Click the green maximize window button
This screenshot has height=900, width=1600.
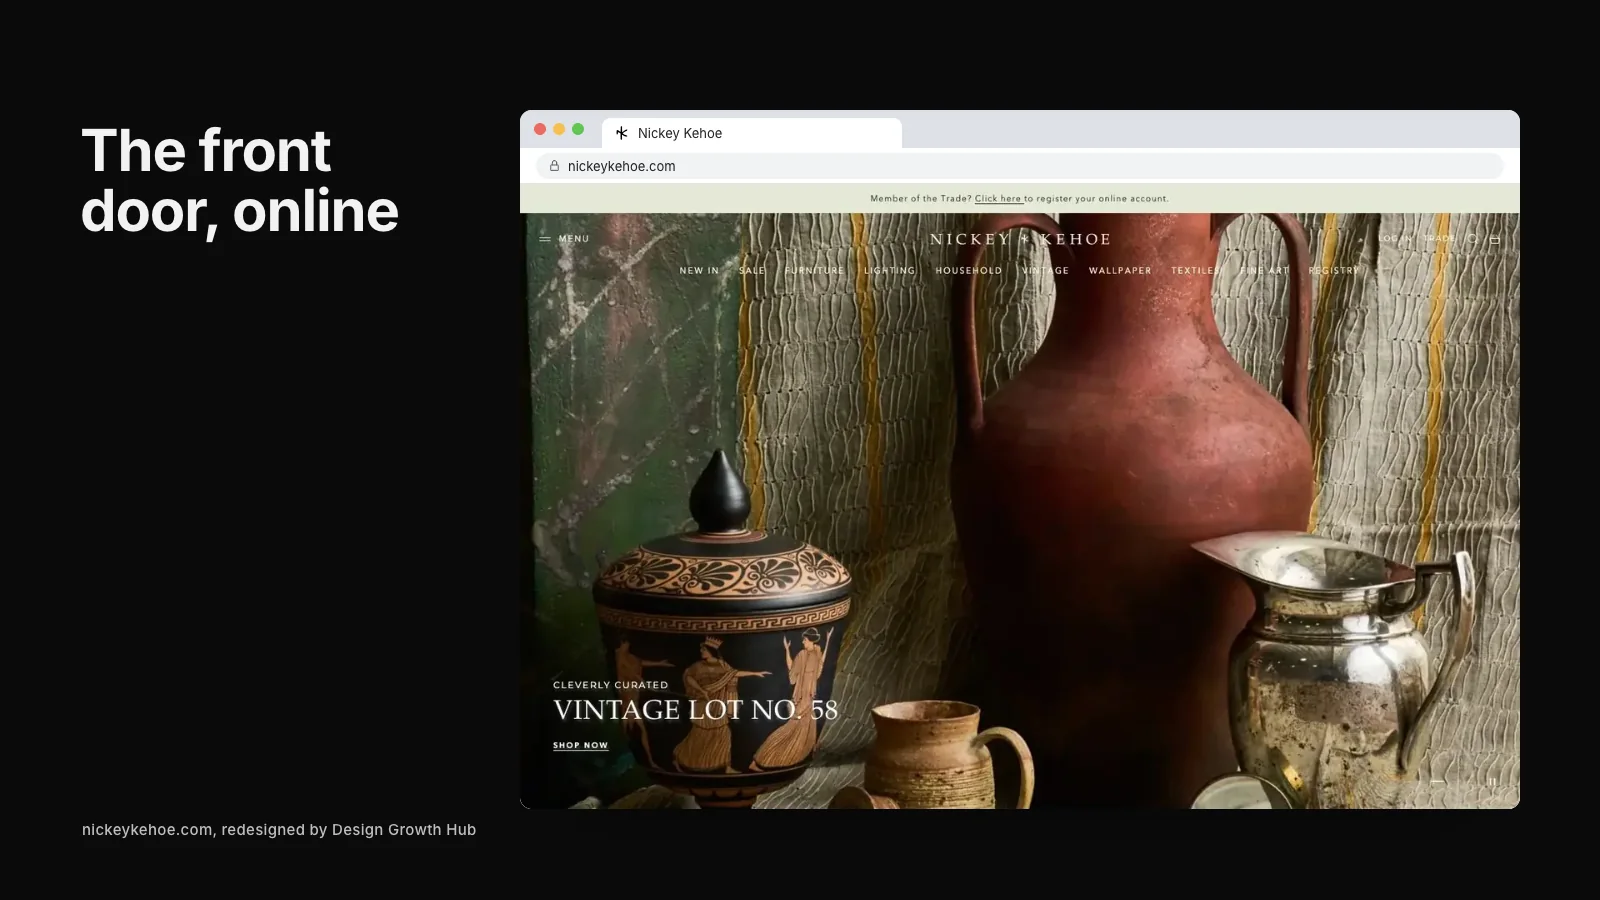[x=578, y=129]
